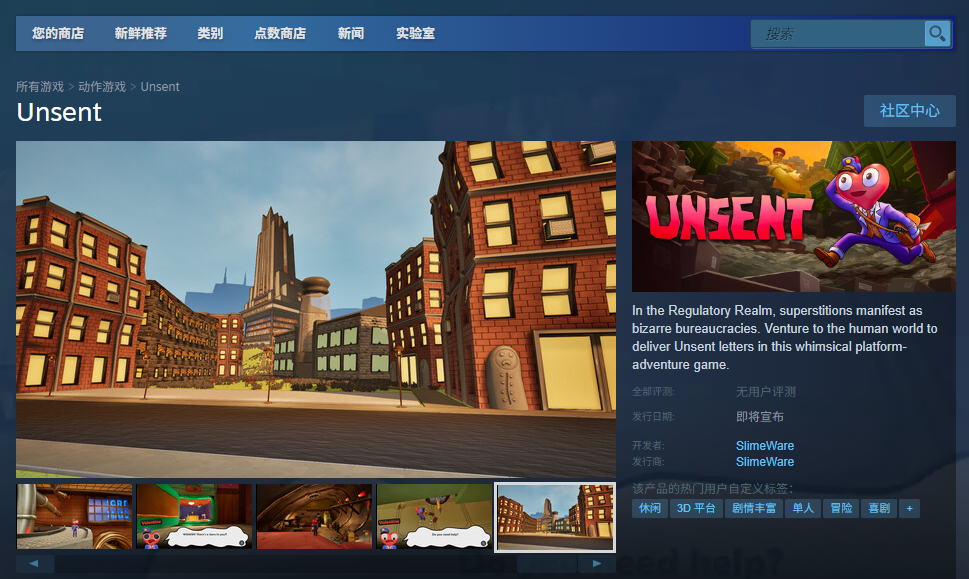Click the left scroll arrow under thumbnails
Screen dimensions: 969x579
click(35, 564)
